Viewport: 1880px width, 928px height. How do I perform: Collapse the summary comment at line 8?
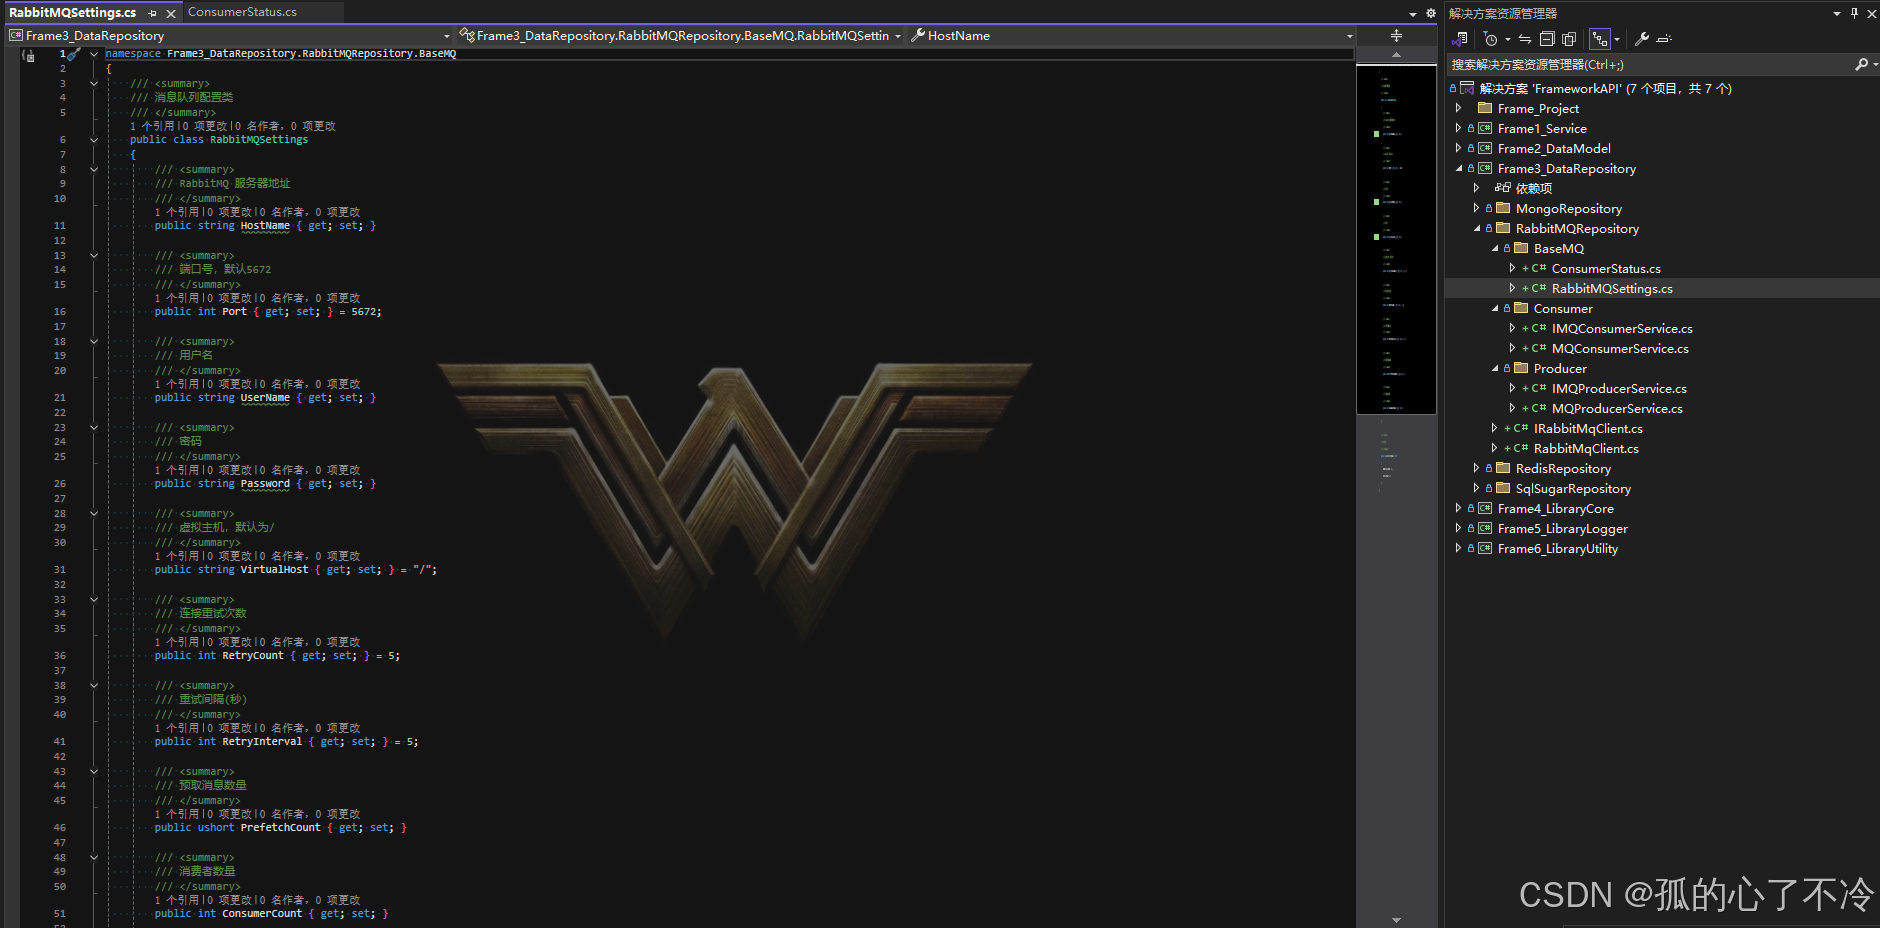(94, 169)
